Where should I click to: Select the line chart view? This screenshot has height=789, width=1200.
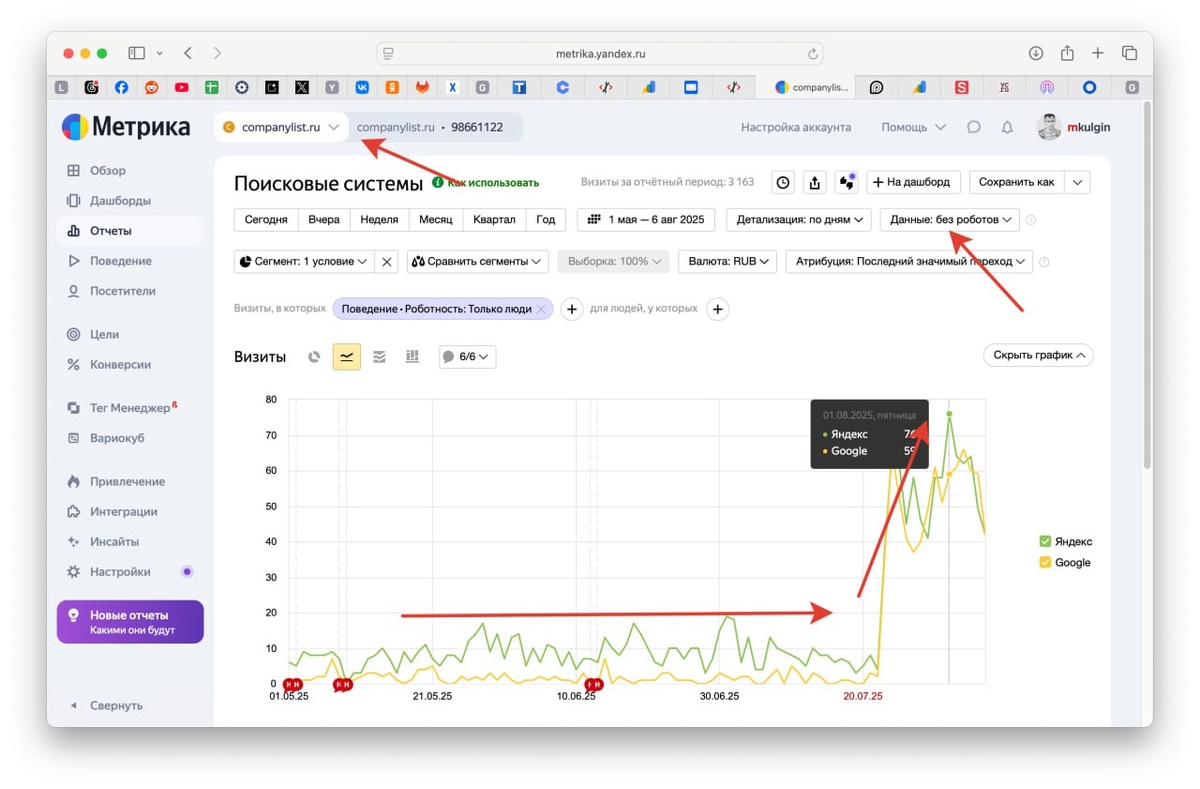(x=347, y=356)
